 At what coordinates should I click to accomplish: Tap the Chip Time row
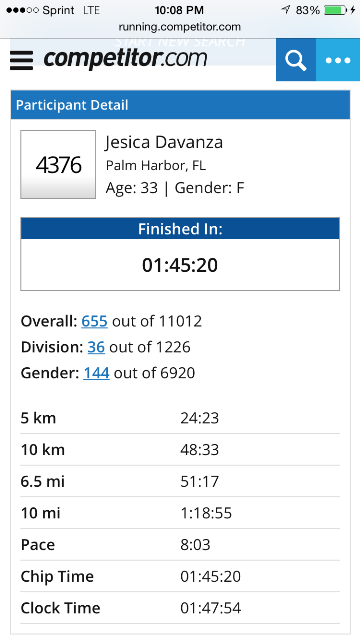(x=180, y=576)
